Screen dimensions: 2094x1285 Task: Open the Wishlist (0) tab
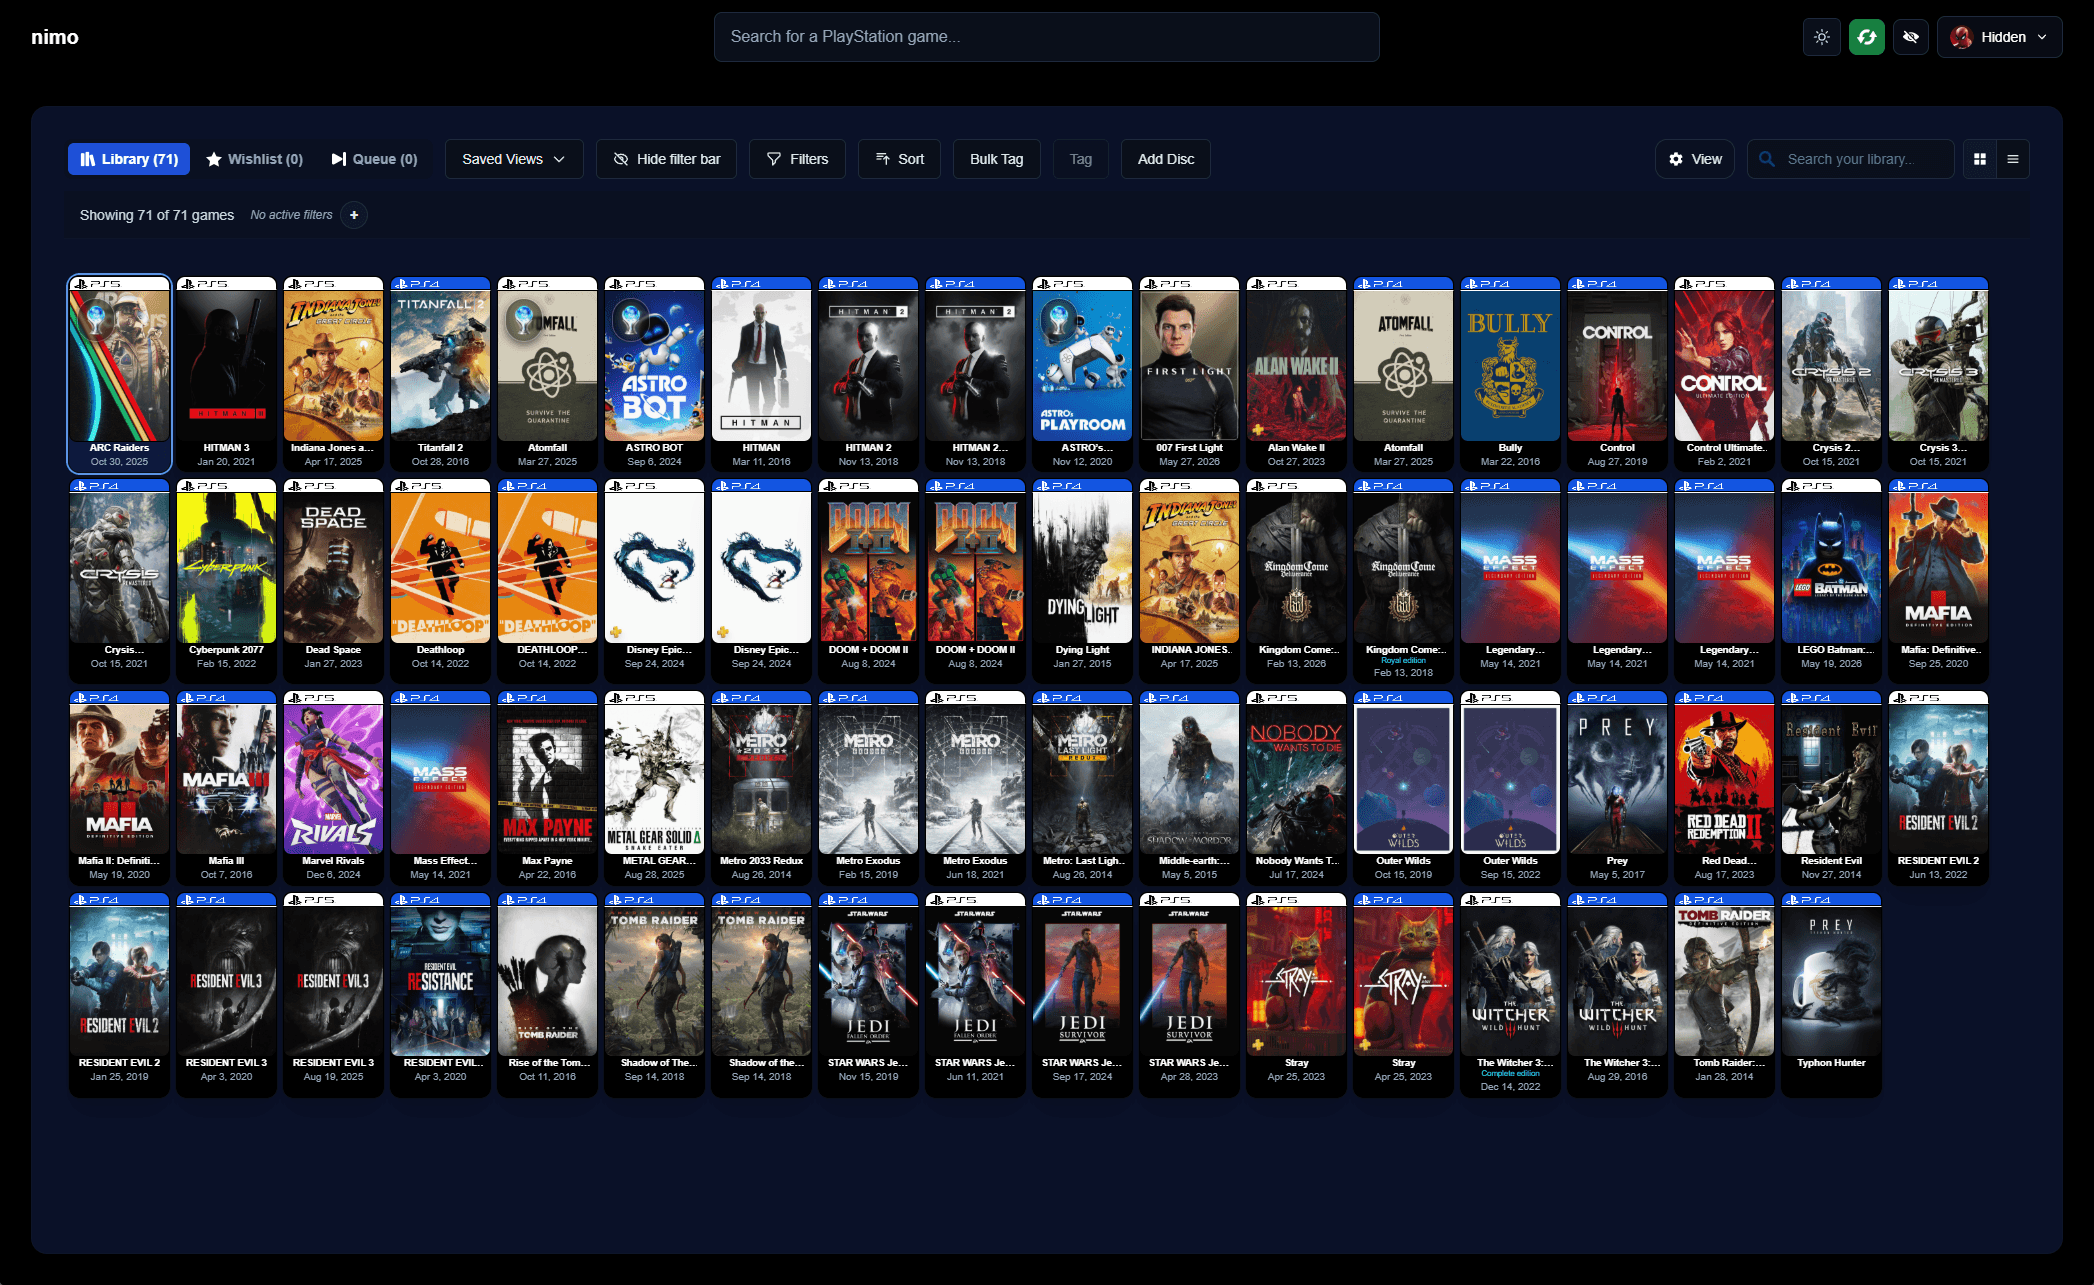254,158
